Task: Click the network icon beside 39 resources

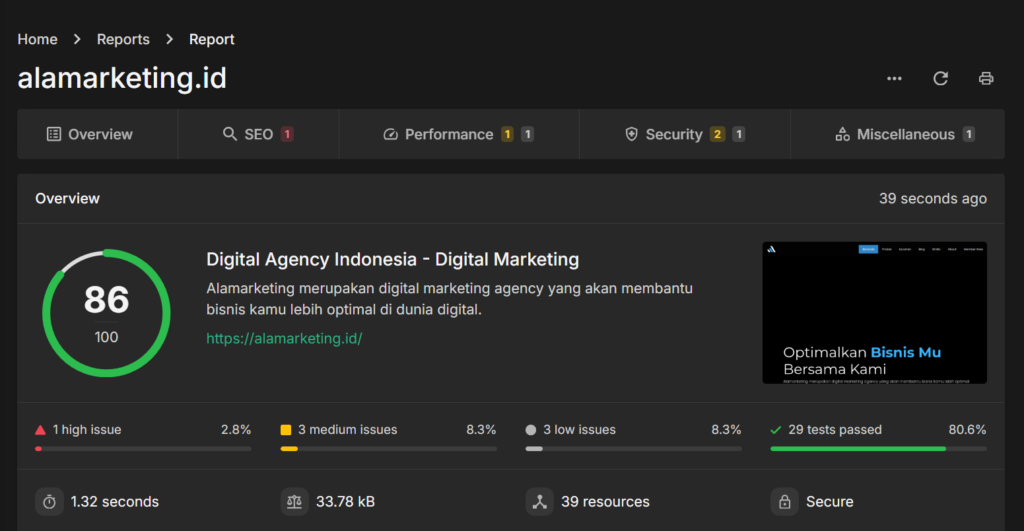Action: point(539,502)
